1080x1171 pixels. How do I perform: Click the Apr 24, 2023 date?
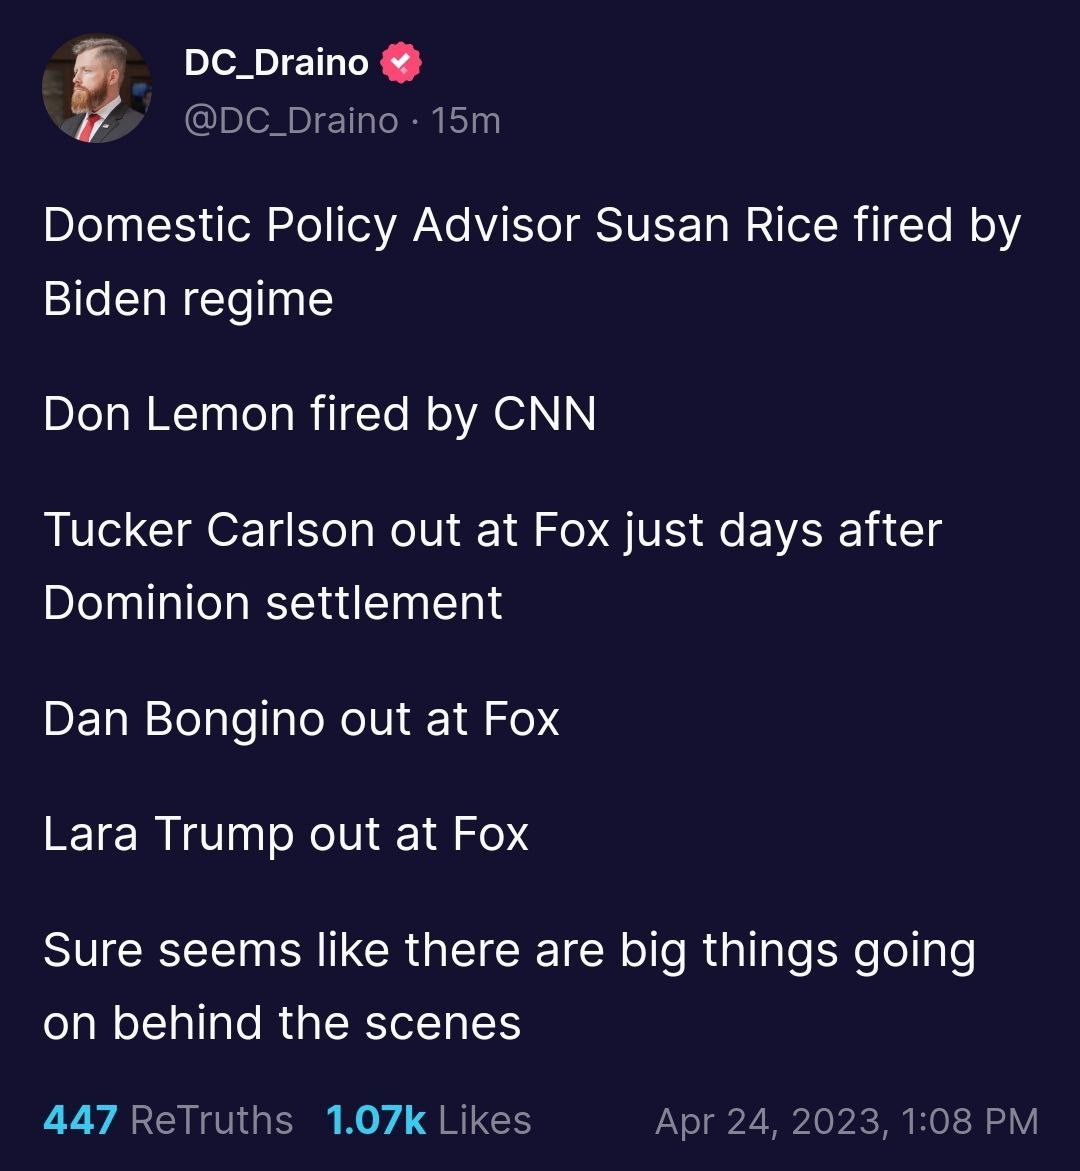coord(770,1121)
